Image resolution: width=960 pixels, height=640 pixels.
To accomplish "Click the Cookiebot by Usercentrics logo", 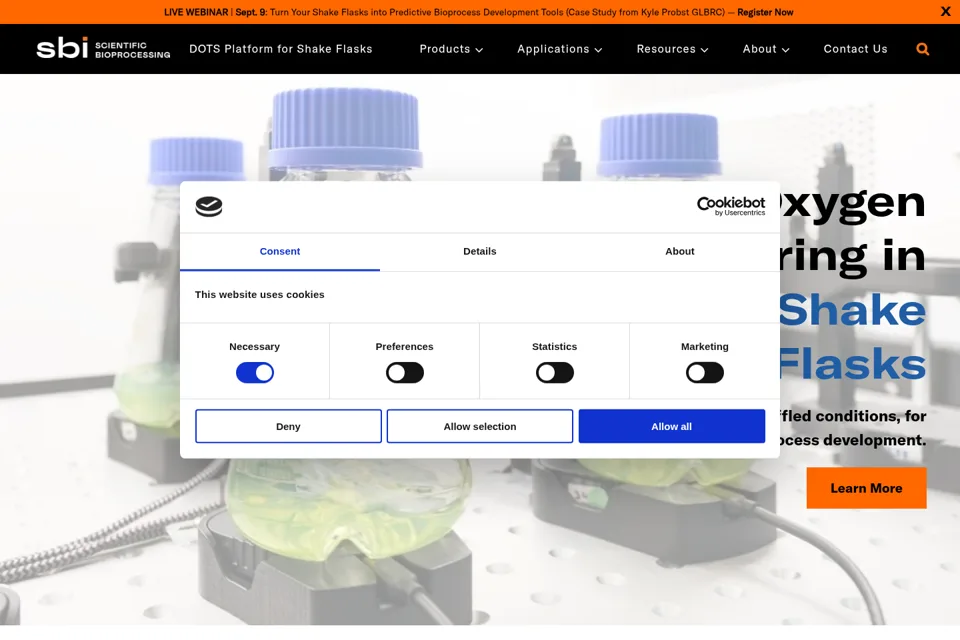I will pos(731,206).
